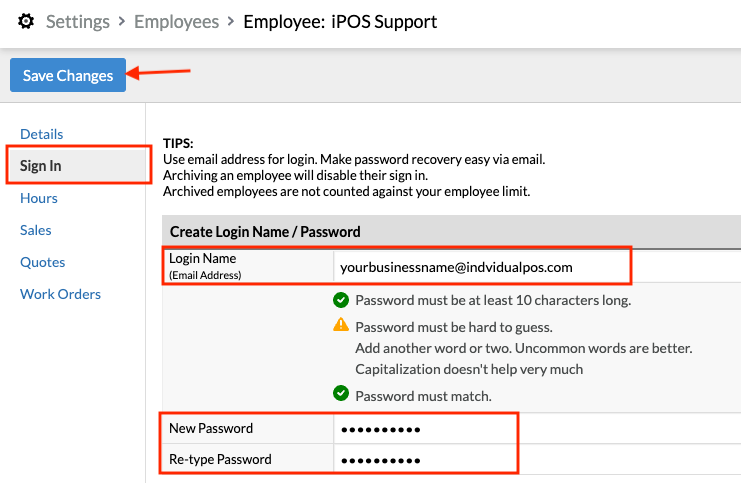The width and height of the screenshot is (741, 483).
Task: Click the chevron after Employees breadcrumb
Action: [x=231, y=21]
